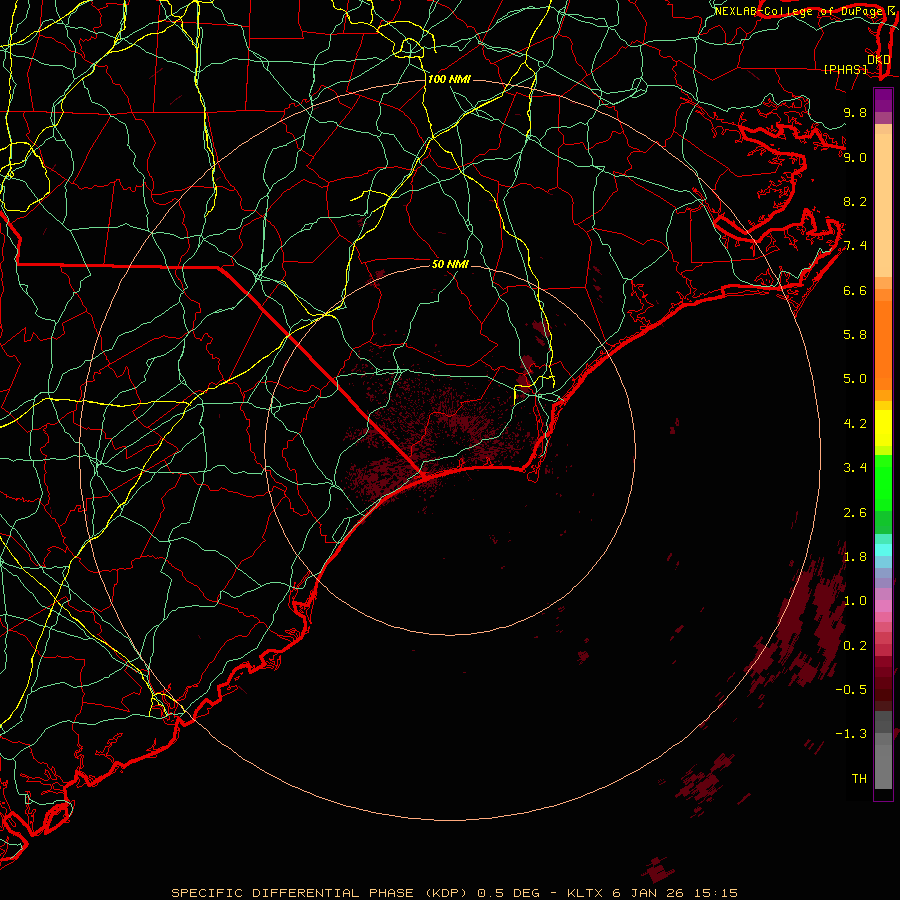The image size is (900, 900).
Task: Click the 'SPECIFIC DIFFERENTIAL PHASE (KDP)' caption
Action: (321, 893)
